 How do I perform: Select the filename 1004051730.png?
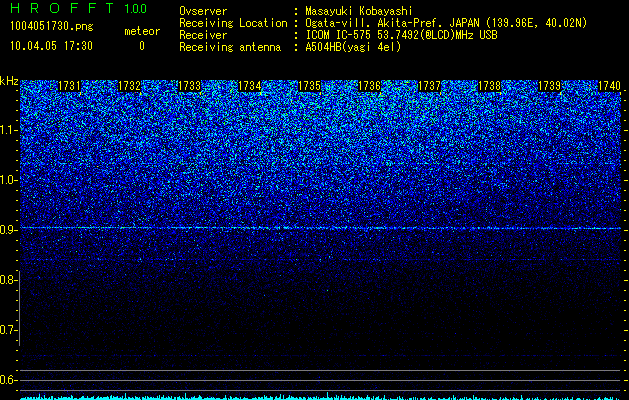pos(52,26)
